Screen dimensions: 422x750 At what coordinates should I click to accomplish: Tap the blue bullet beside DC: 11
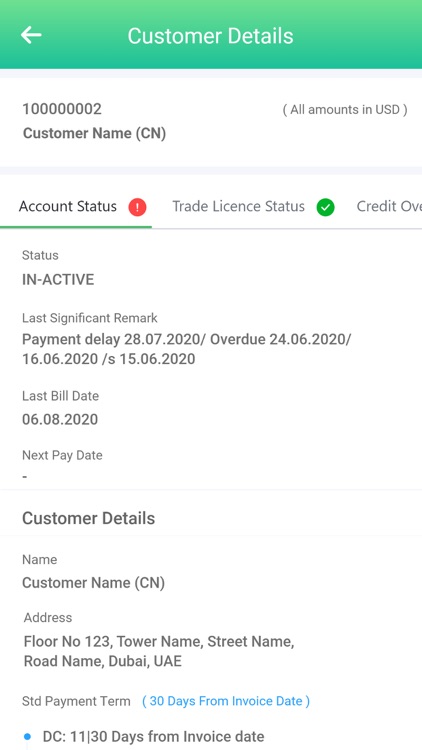click(x=27, y=736)
